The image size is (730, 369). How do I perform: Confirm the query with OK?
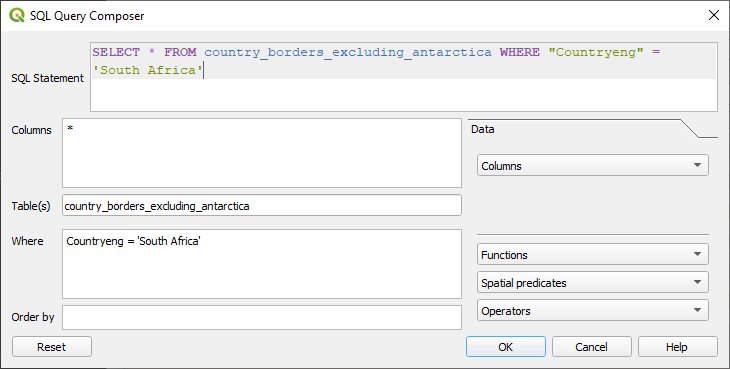506,347
